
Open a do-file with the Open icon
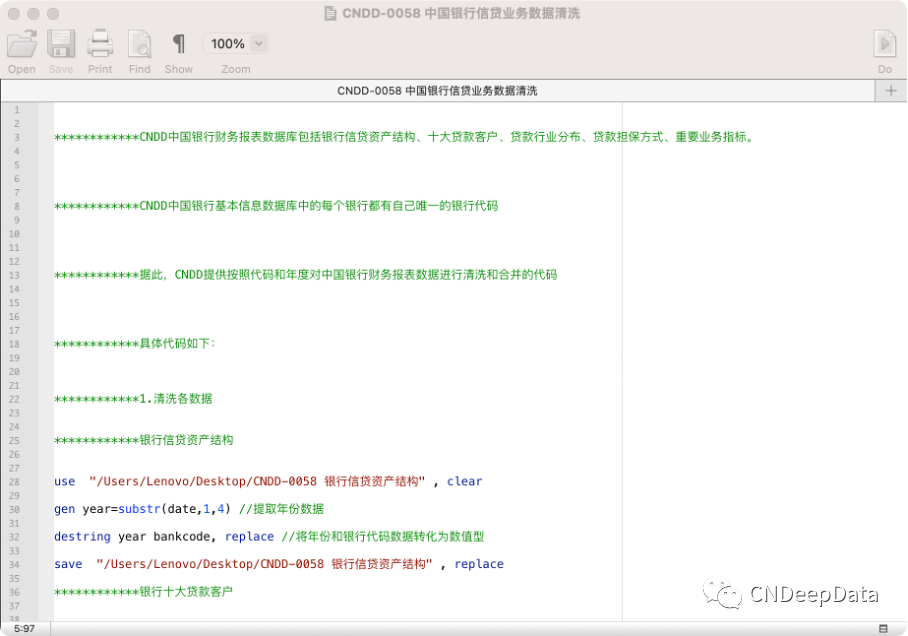pyautogui.click(x=22, y=44)
